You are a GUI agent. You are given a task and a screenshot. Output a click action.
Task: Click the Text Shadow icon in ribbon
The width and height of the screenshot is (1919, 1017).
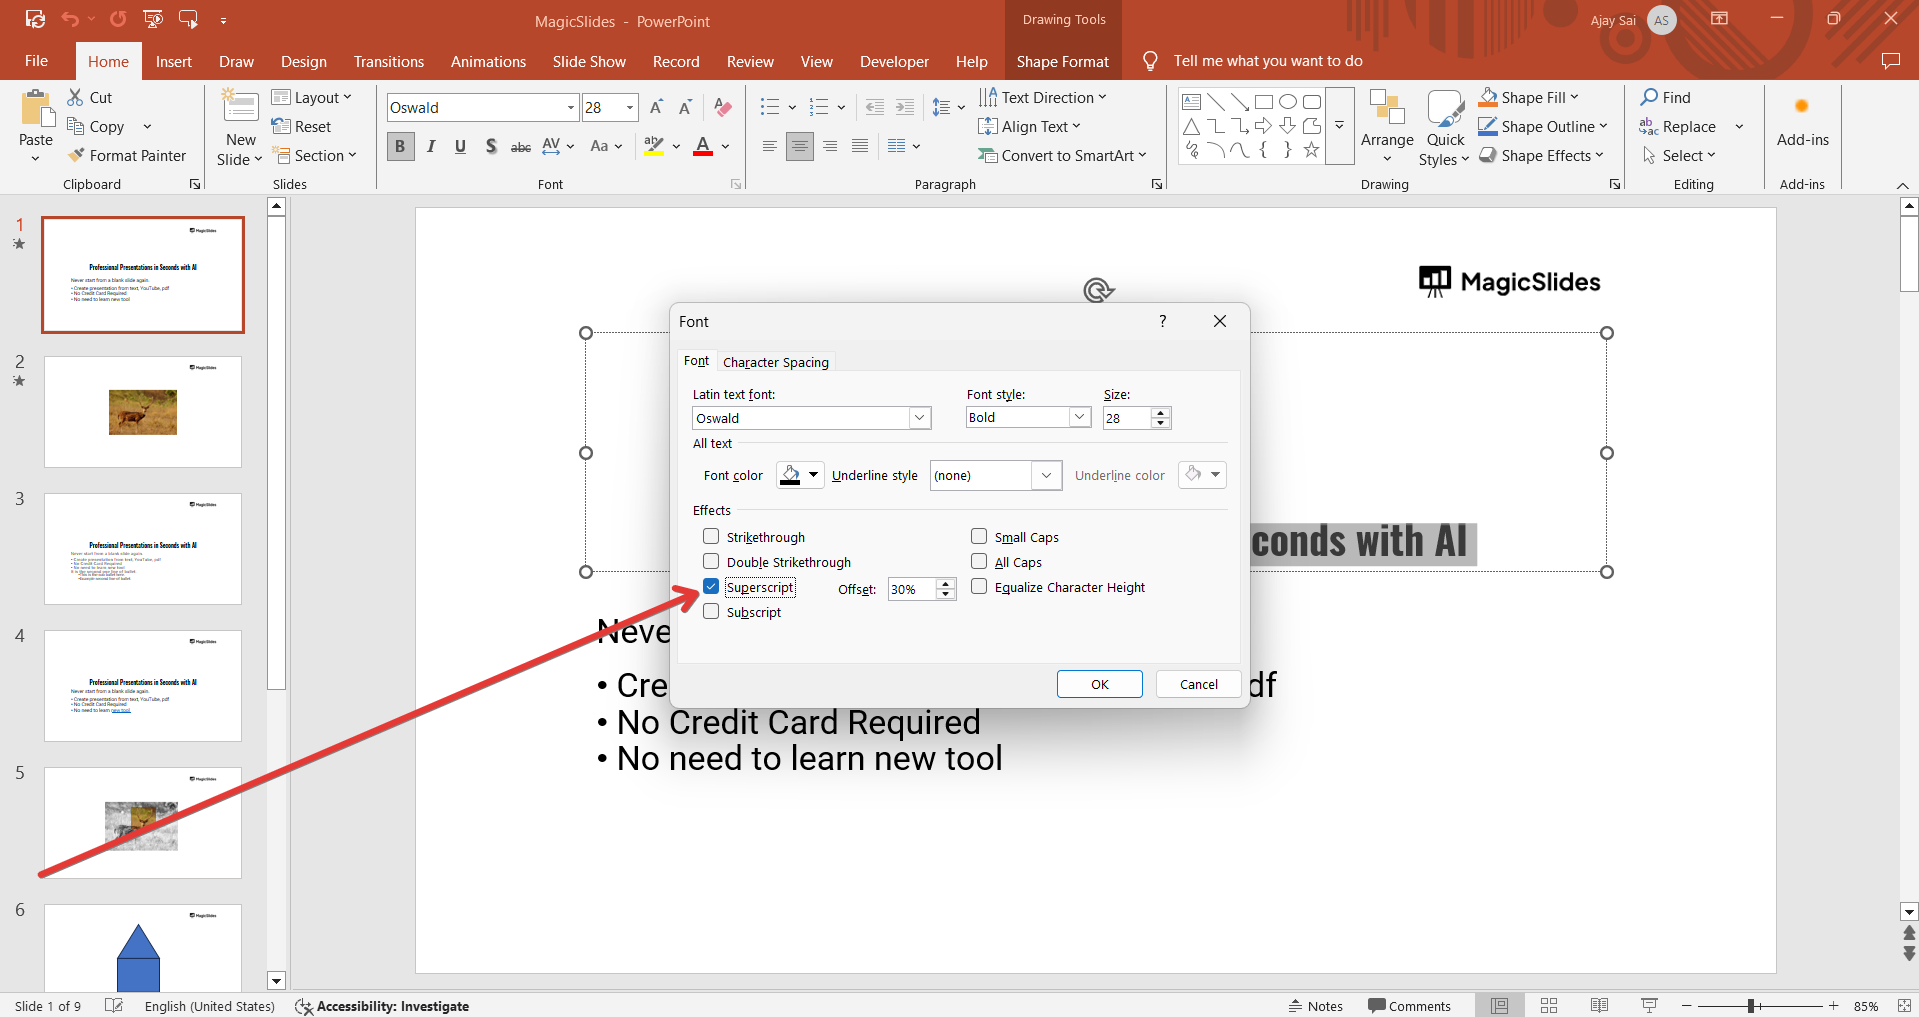[490, 147]
